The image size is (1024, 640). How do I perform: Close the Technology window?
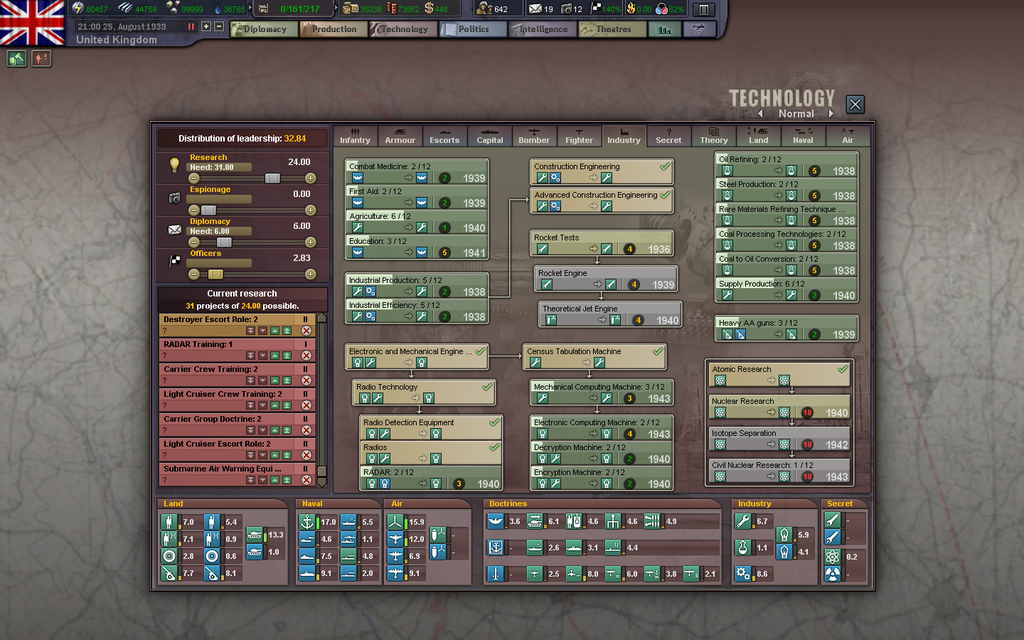(855, 104)
